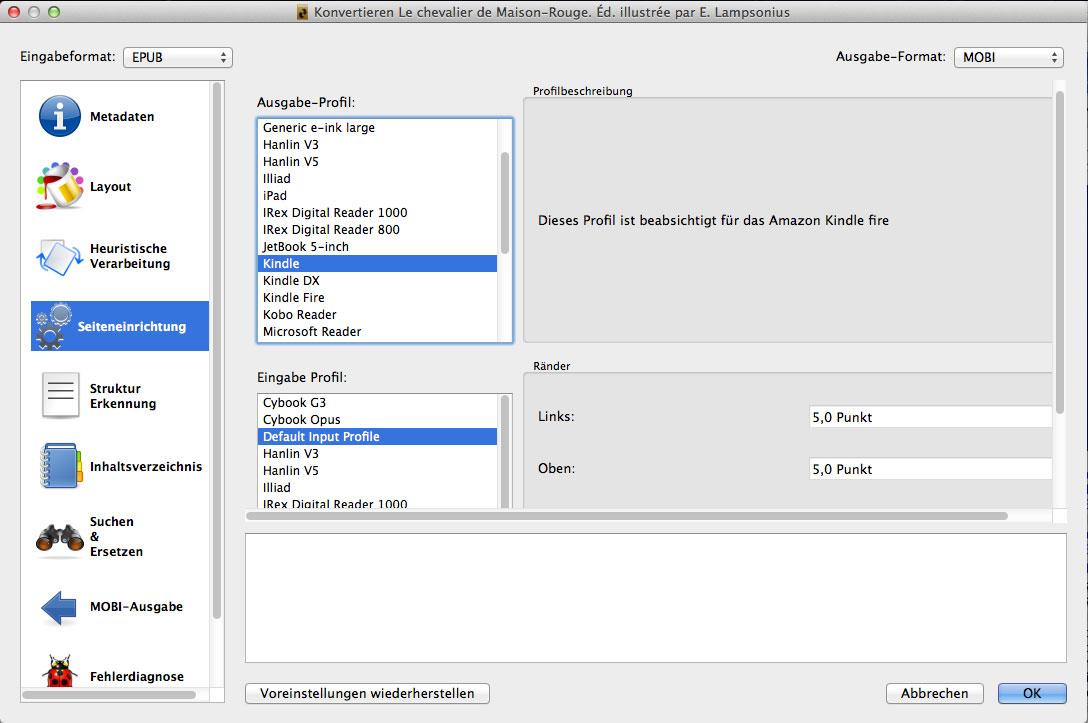The image size is (1088, 723).
Task: Select Illiad in Eingabe Profil list
Action: click(377, 488)
